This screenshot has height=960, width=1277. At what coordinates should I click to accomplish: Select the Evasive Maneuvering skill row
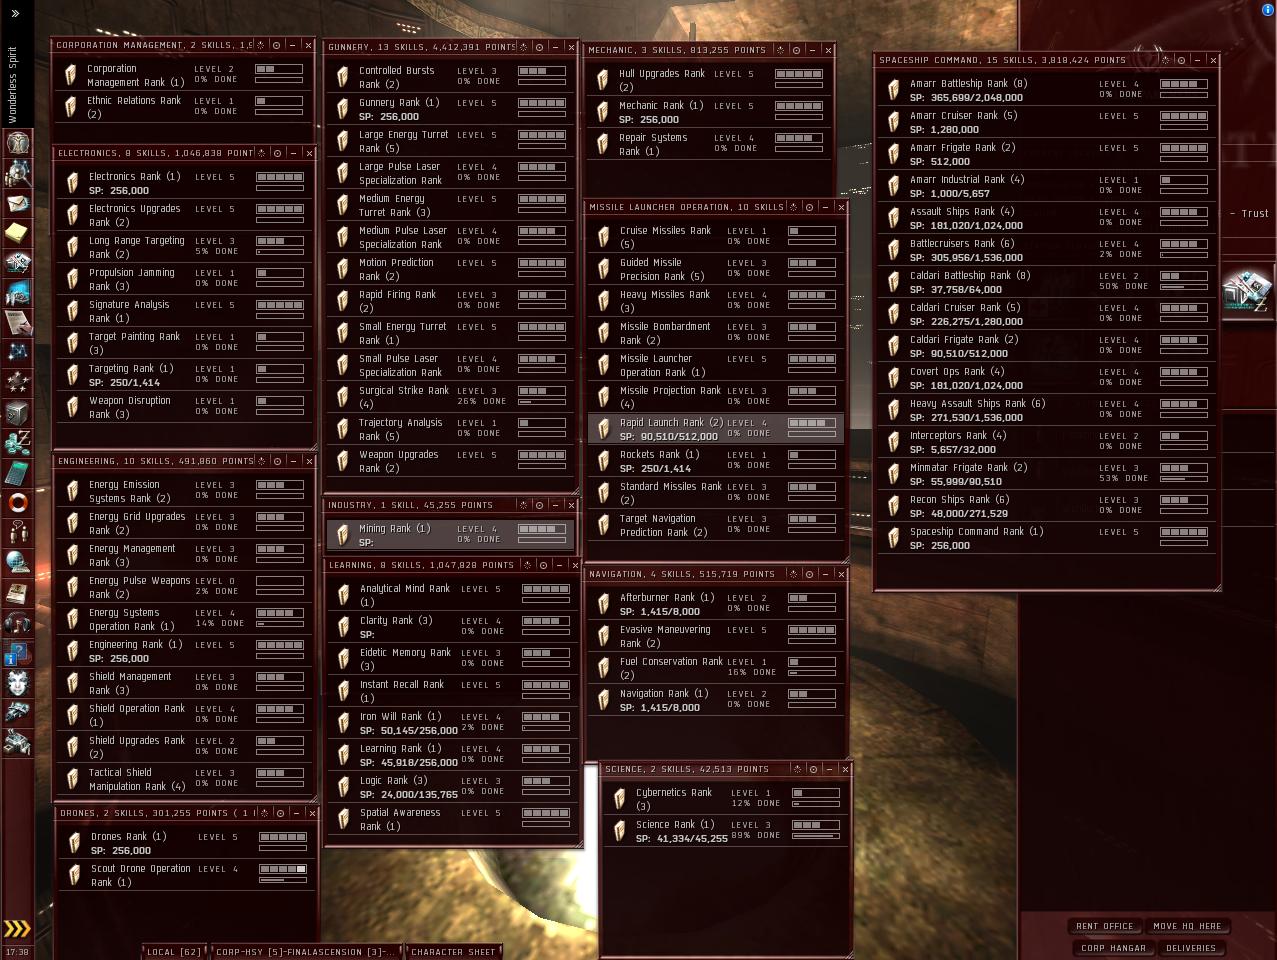point(716,636)
